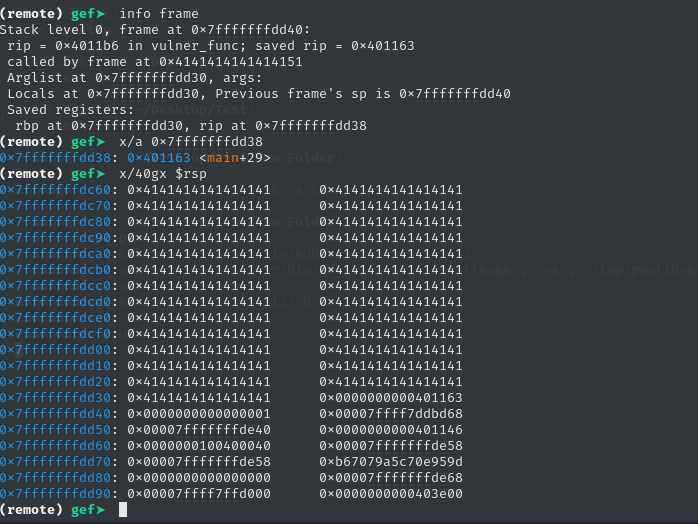
Task: Click the address 0x7fffffffdd30 row label
Action: [56, 398]
